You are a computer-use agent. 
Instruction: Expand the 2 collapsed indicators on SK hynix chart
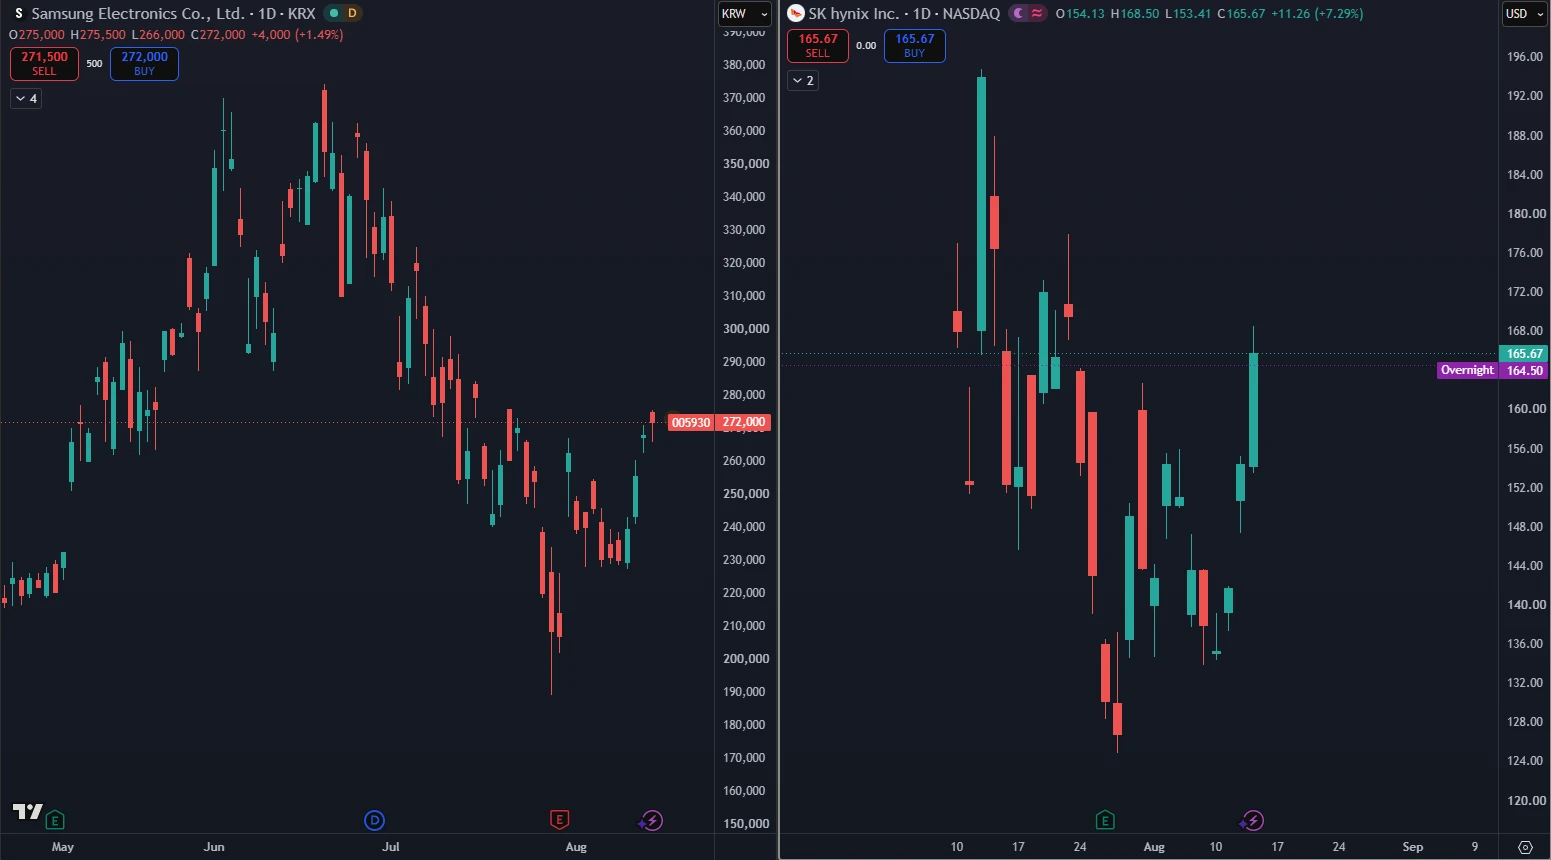point(803,80)
